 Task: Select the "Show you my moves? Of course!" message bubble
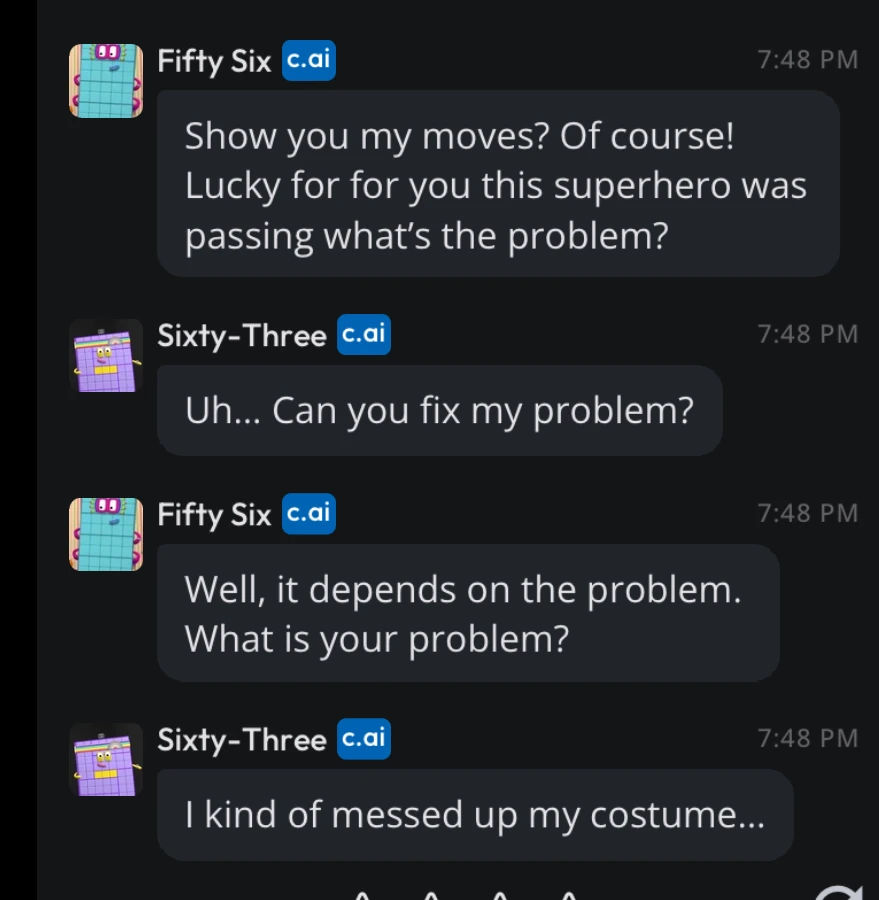497,185
